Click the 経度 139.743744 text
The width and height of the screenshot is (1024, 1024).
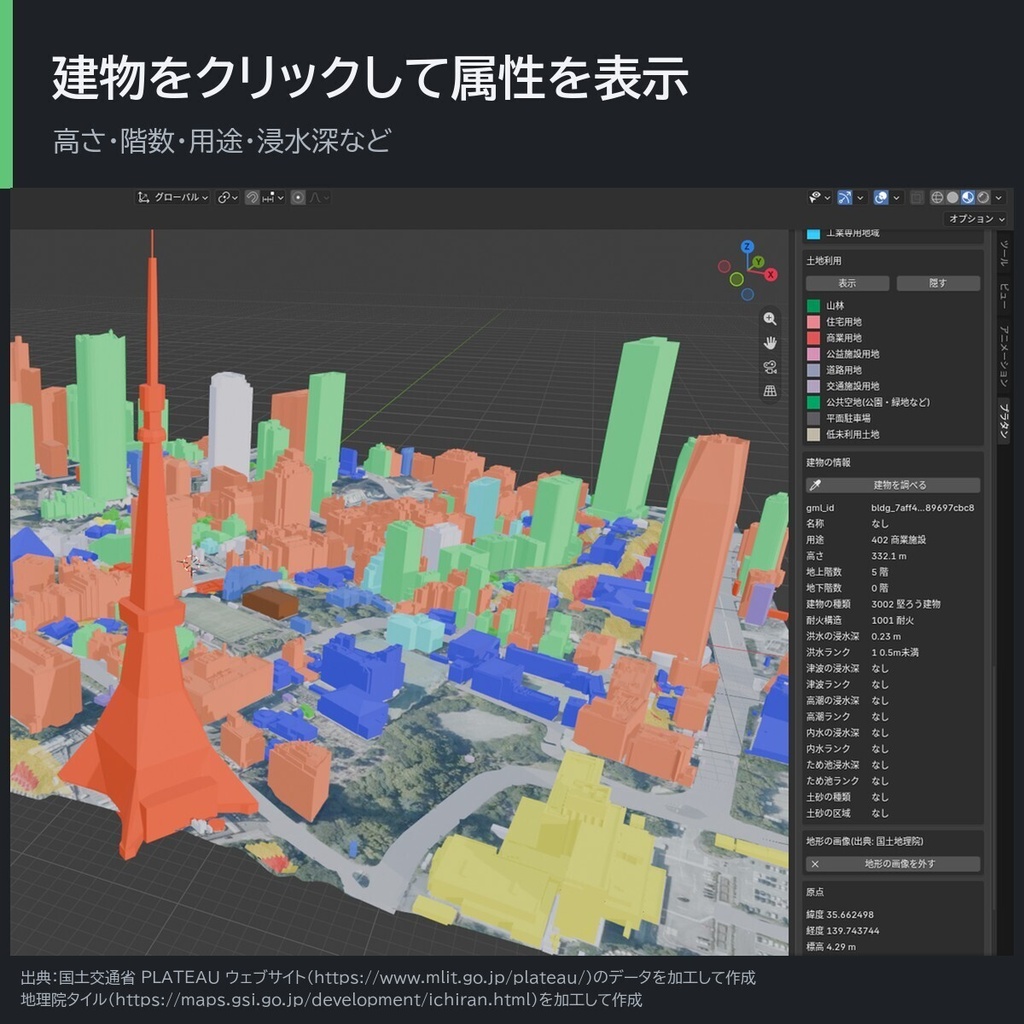point(842,931)
